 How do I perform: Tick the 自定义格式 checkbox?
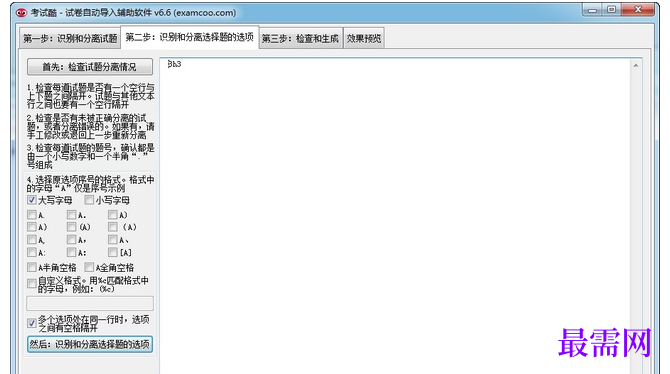(32, 283)
